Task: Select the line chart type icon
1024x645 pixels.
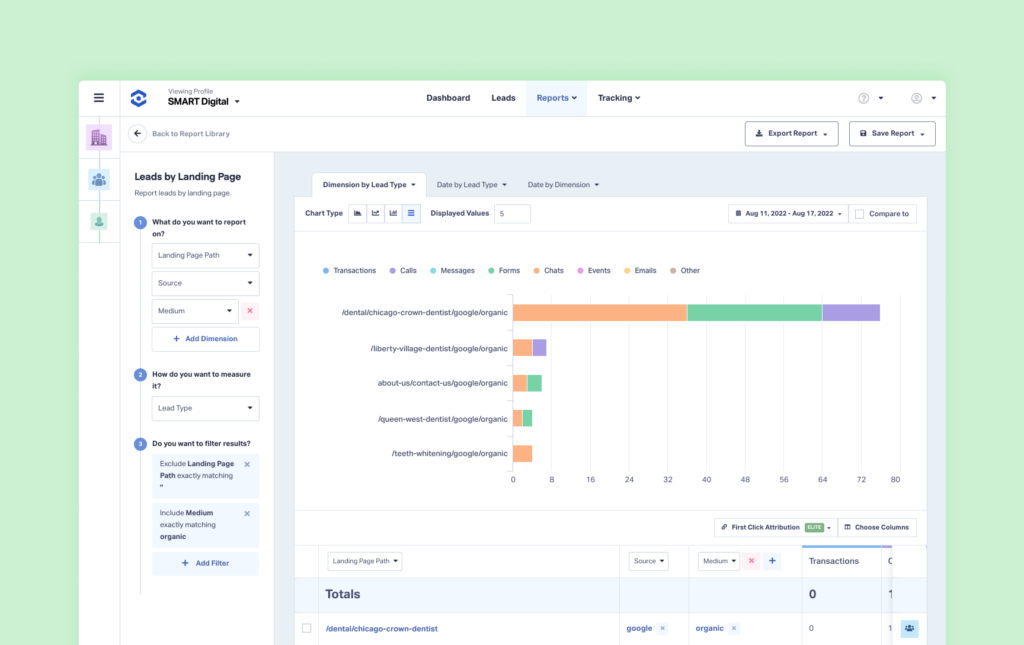Action: [375, 213]
